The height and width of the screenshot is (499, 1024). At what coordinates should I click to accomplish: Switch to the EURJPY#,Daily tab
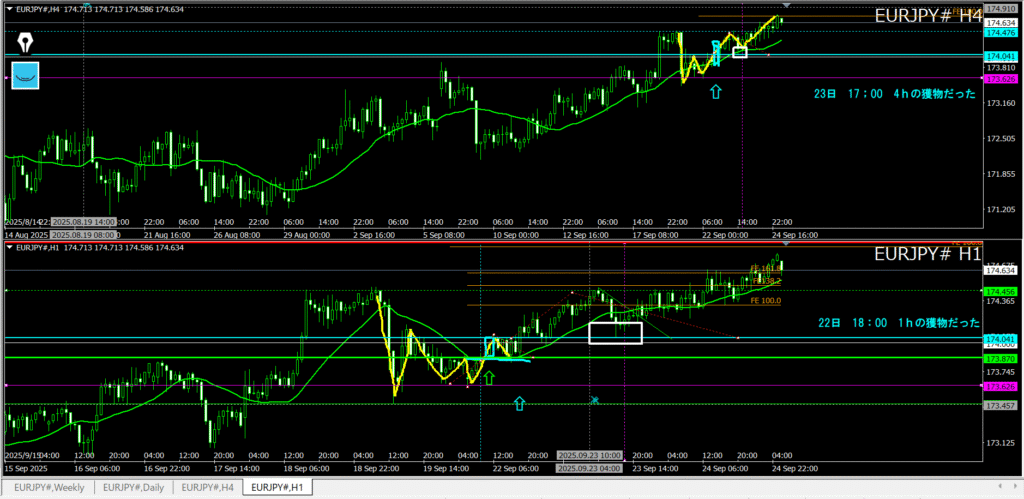coord(134,487)
